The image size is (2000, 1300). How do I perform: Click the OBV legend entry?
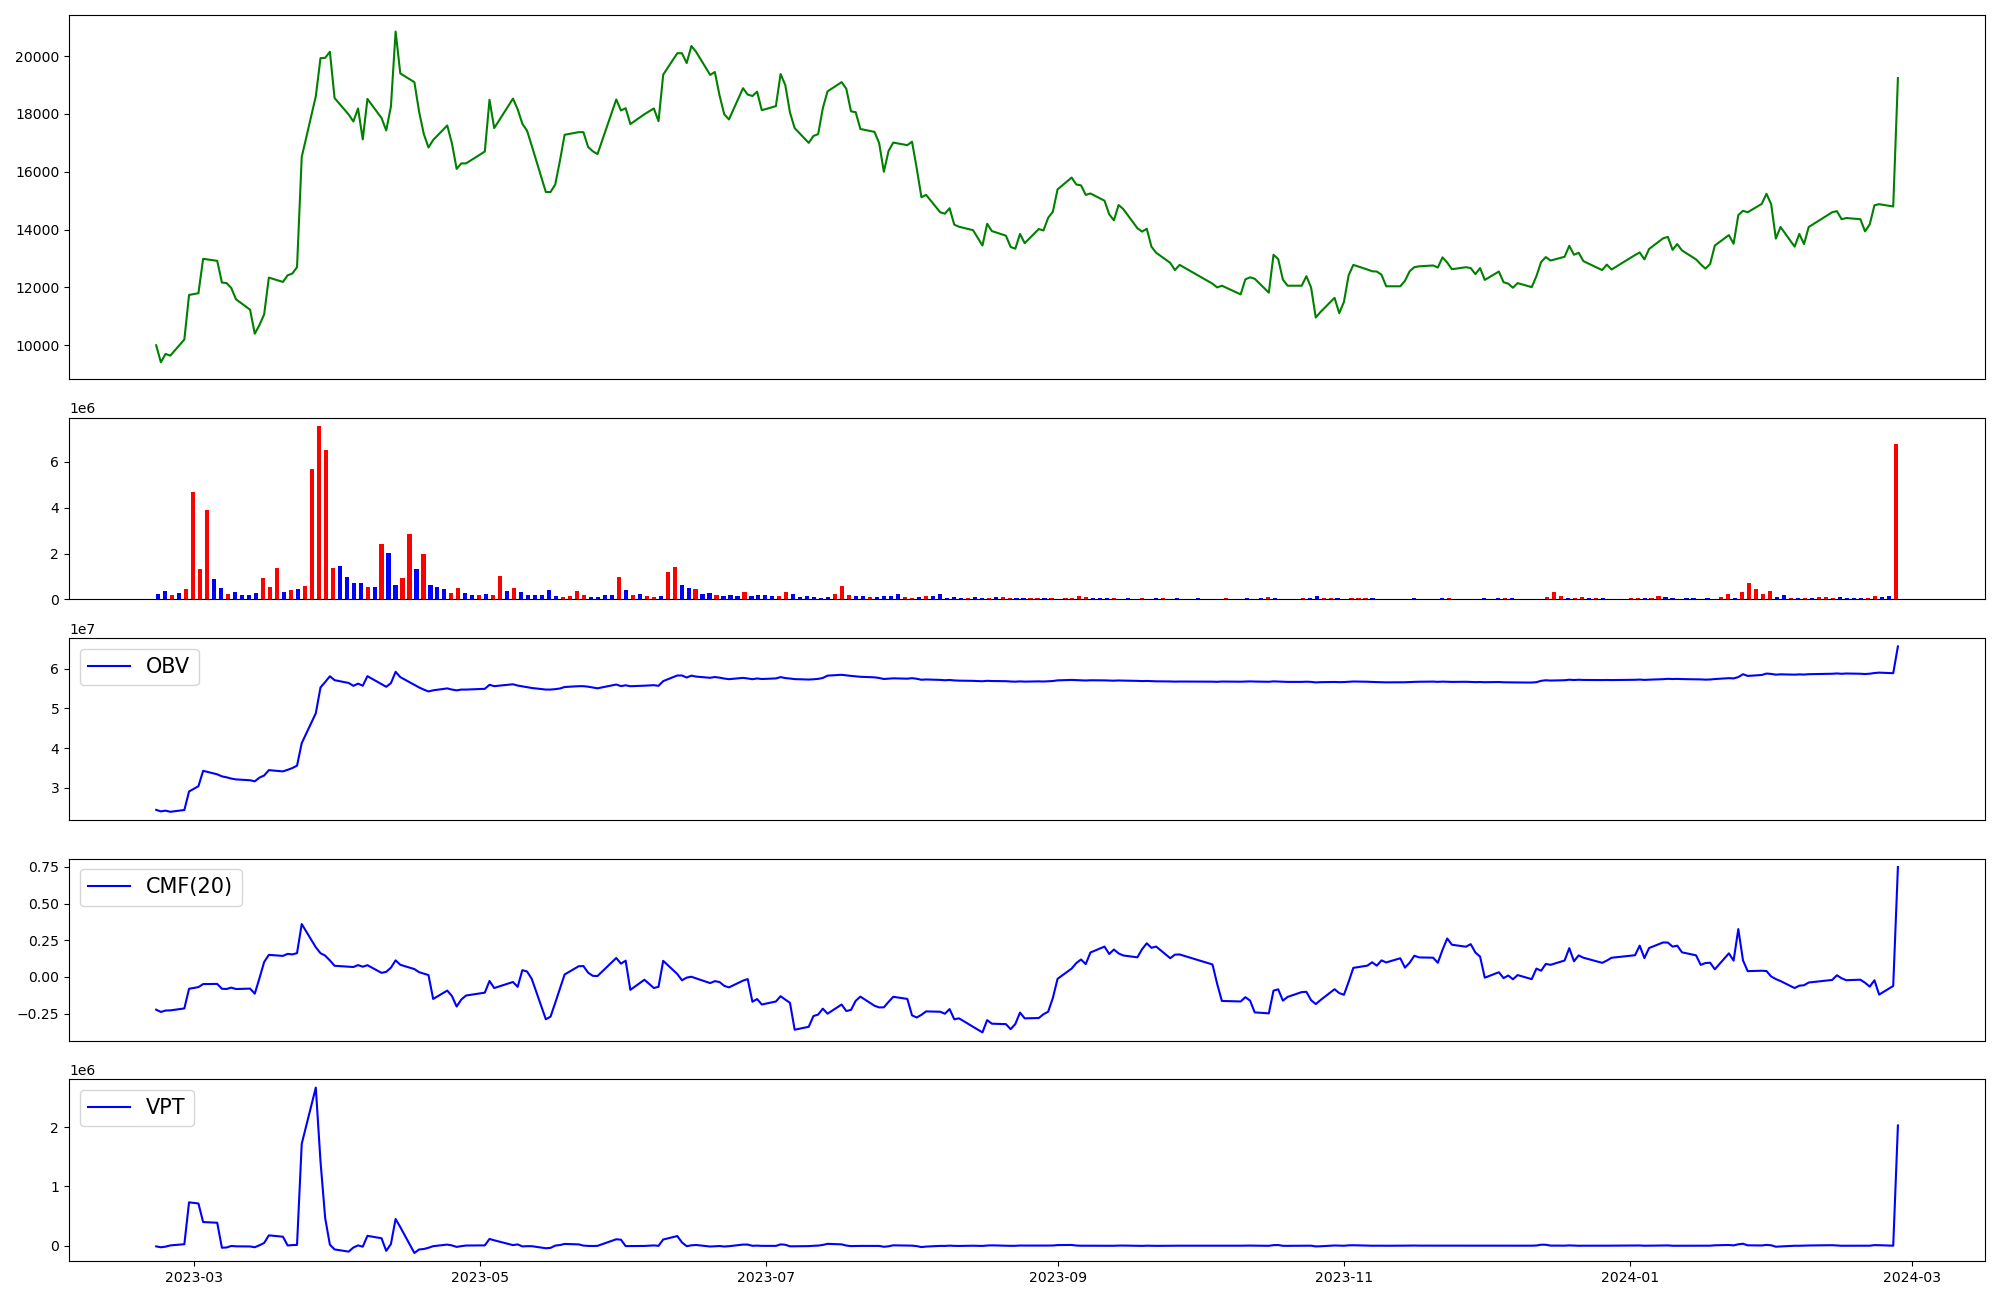166,666
